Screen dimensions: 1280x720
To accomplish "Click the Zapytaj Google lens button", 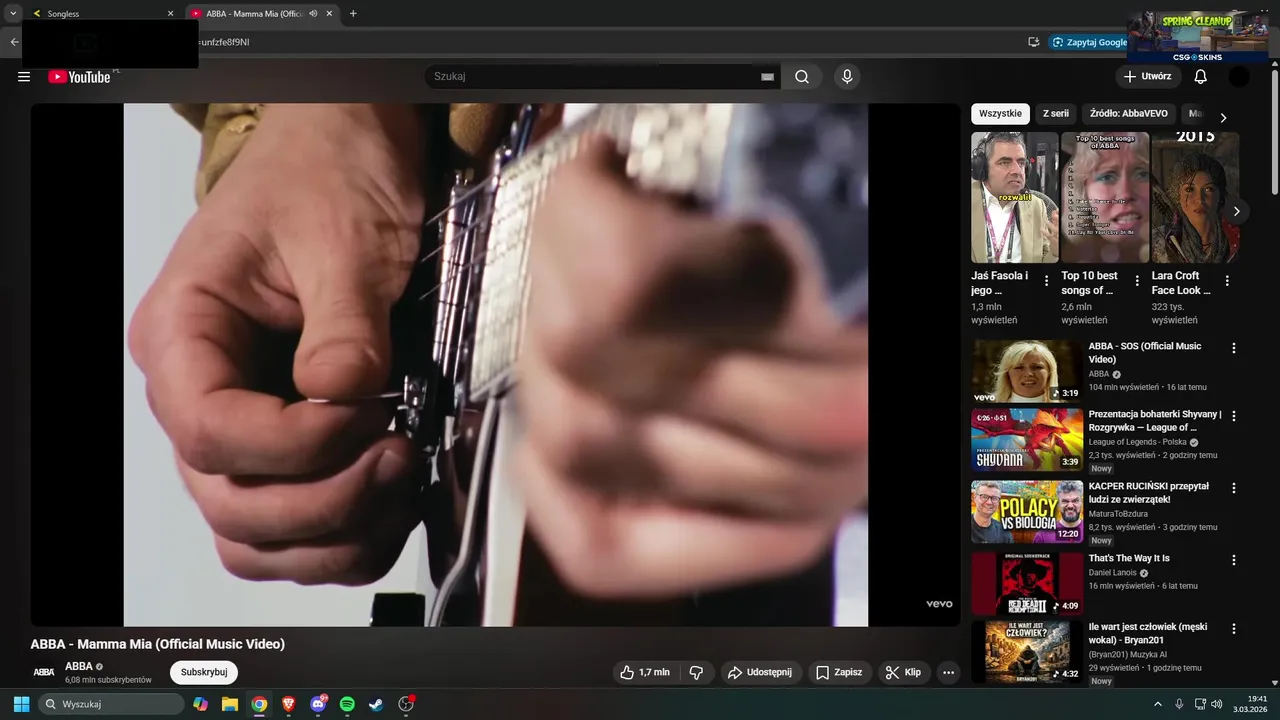I will point(1088,42).
